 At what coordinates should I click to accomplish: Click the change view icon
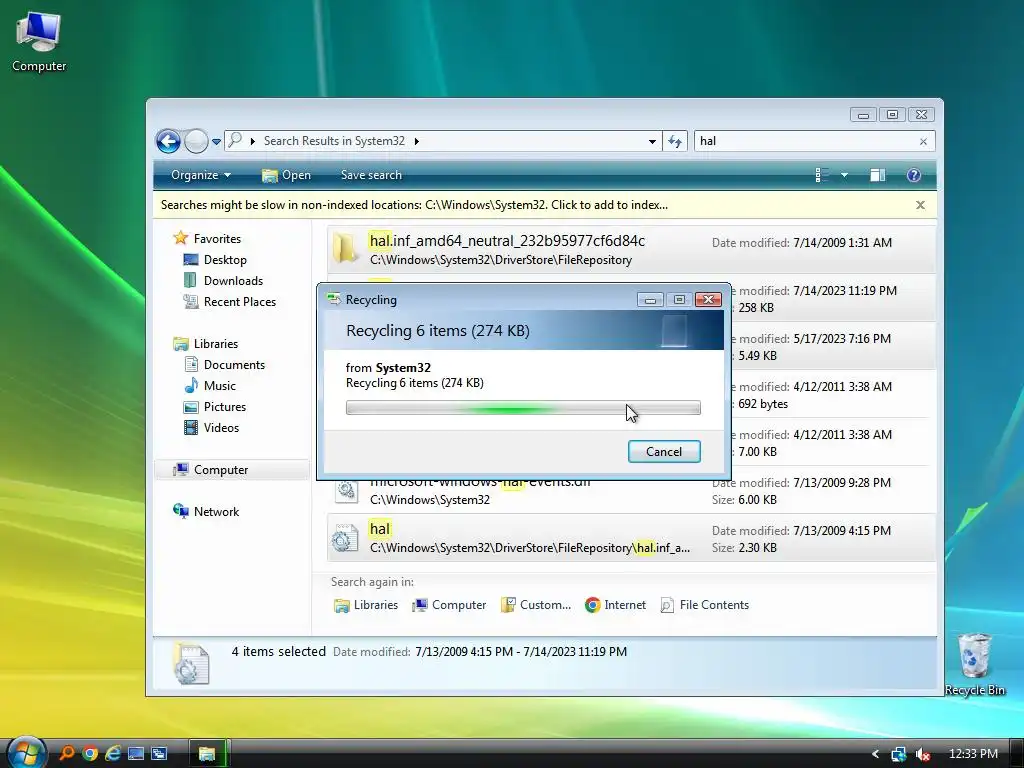pos(822,175)
